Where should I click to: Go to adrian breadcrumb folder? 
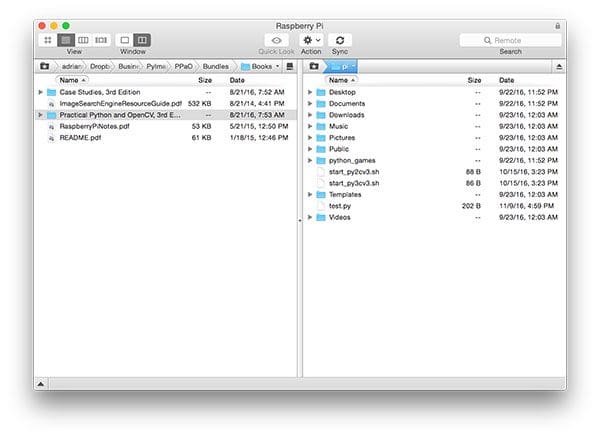(71, 67)
